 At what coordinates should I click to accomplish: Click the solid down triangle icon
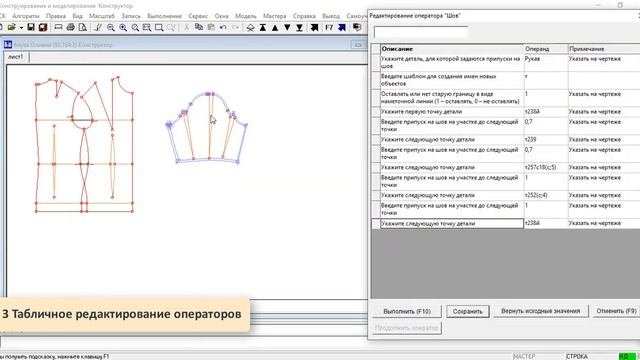pyautogui.click(x=287, y=27)
